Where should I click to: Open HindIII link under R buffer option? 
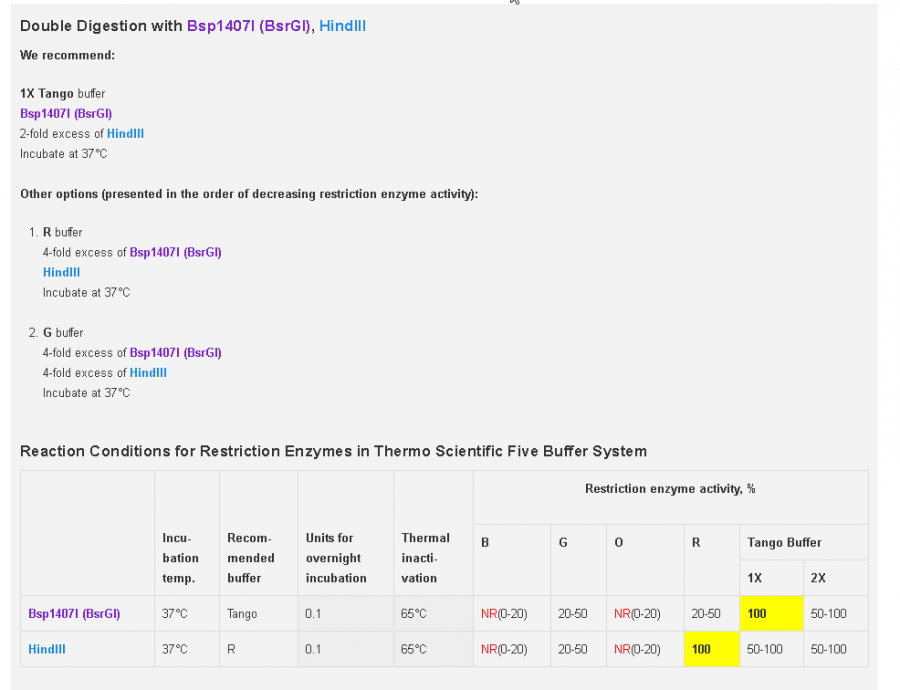pos(61,272)
